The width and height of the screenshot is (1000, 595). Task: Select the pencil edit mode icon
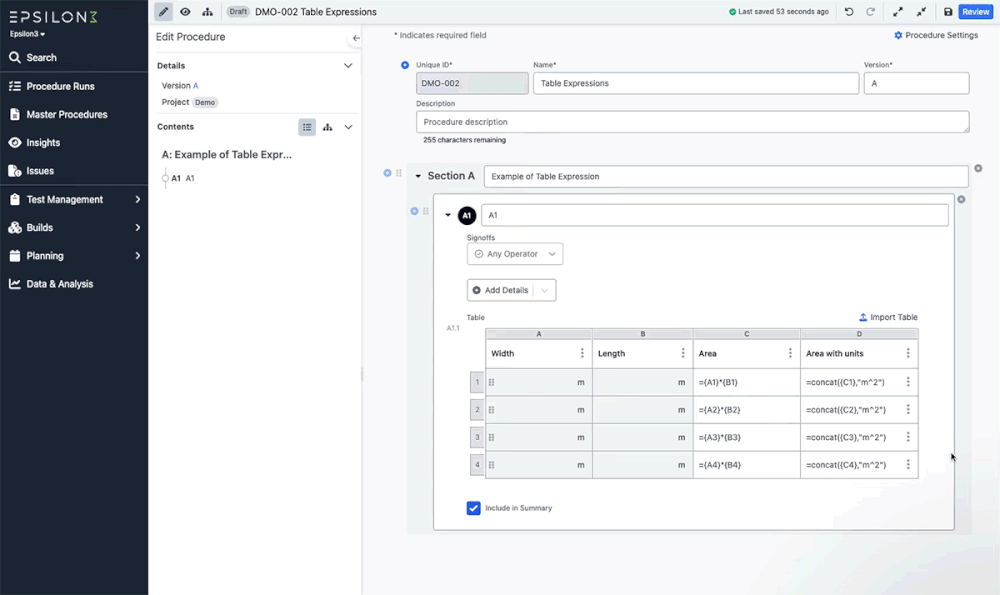coord(163,12)
